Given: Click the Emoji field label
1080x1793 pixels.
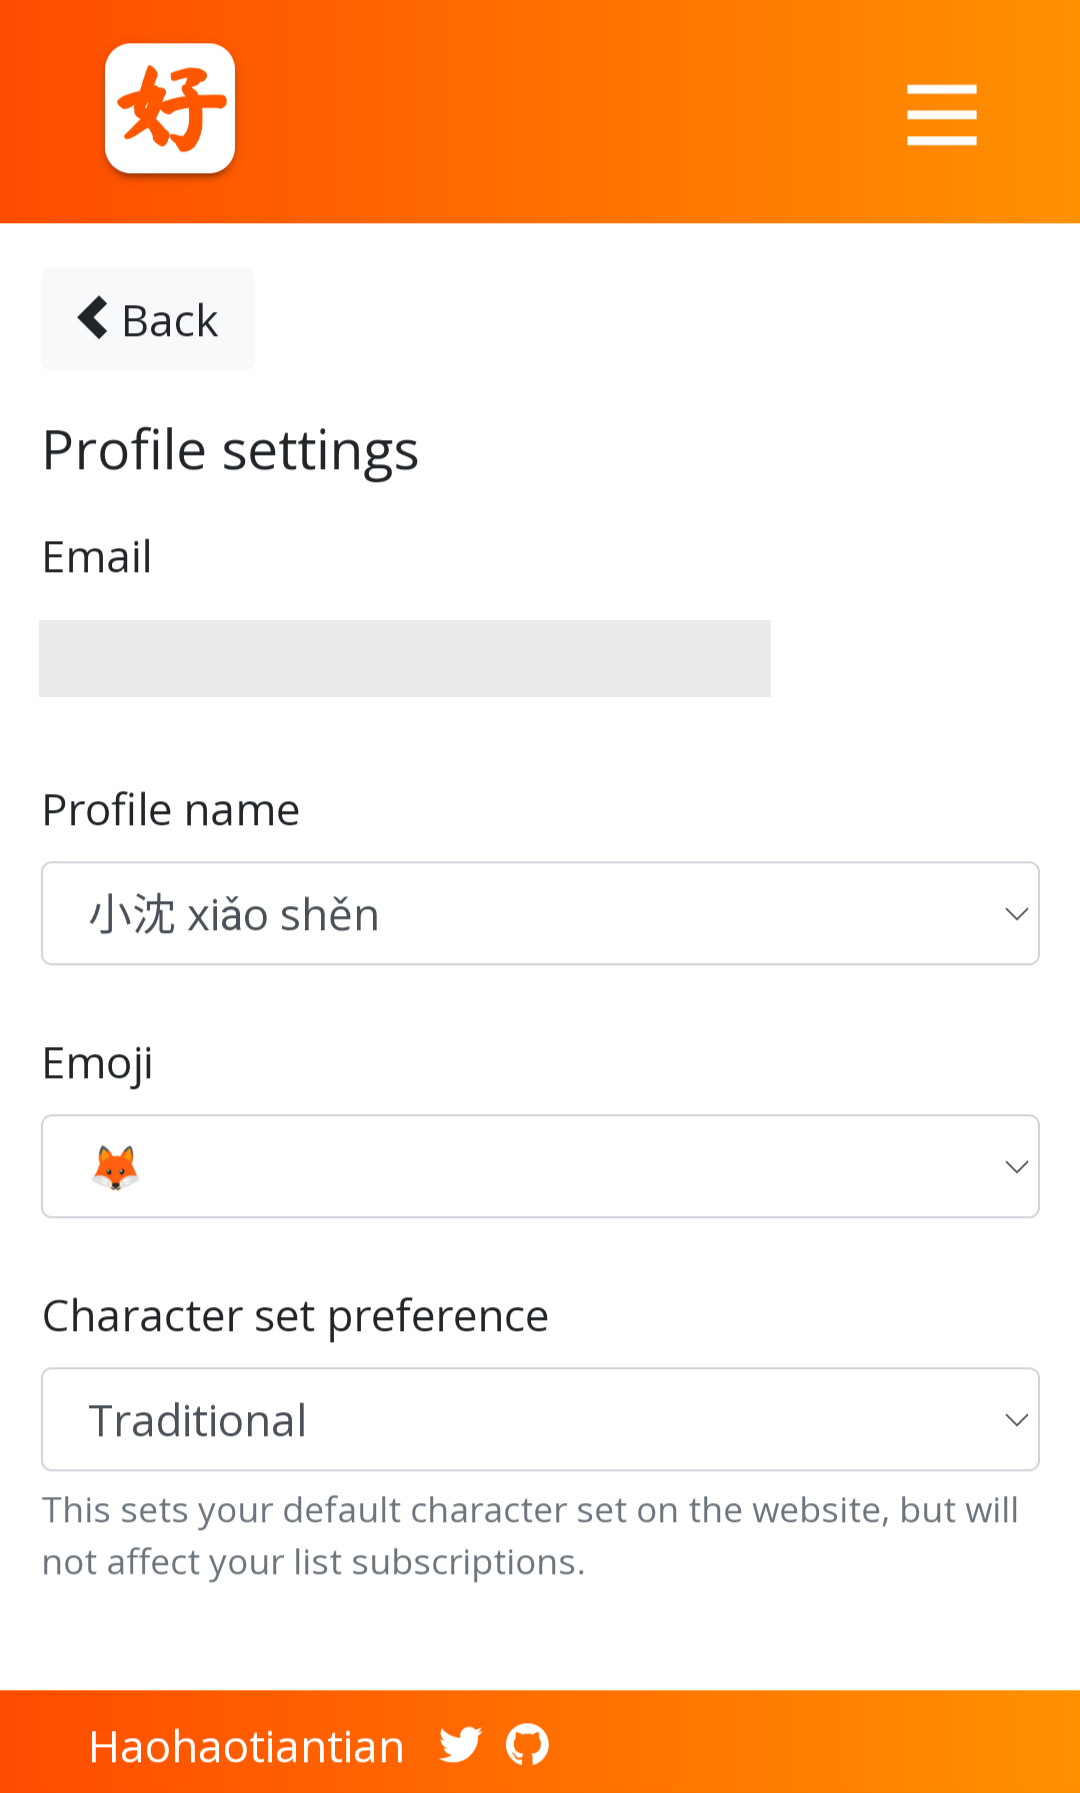Looking at the screenshot, I should click(x=98, y=1063).
